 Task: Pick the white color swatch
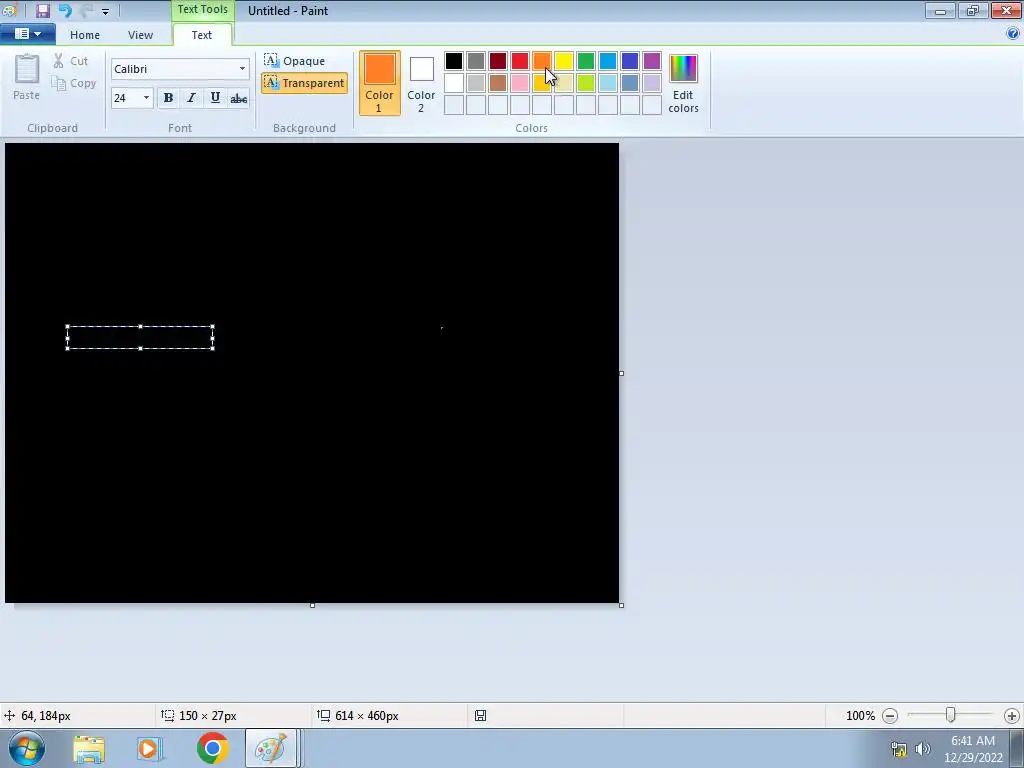[454, 83]
